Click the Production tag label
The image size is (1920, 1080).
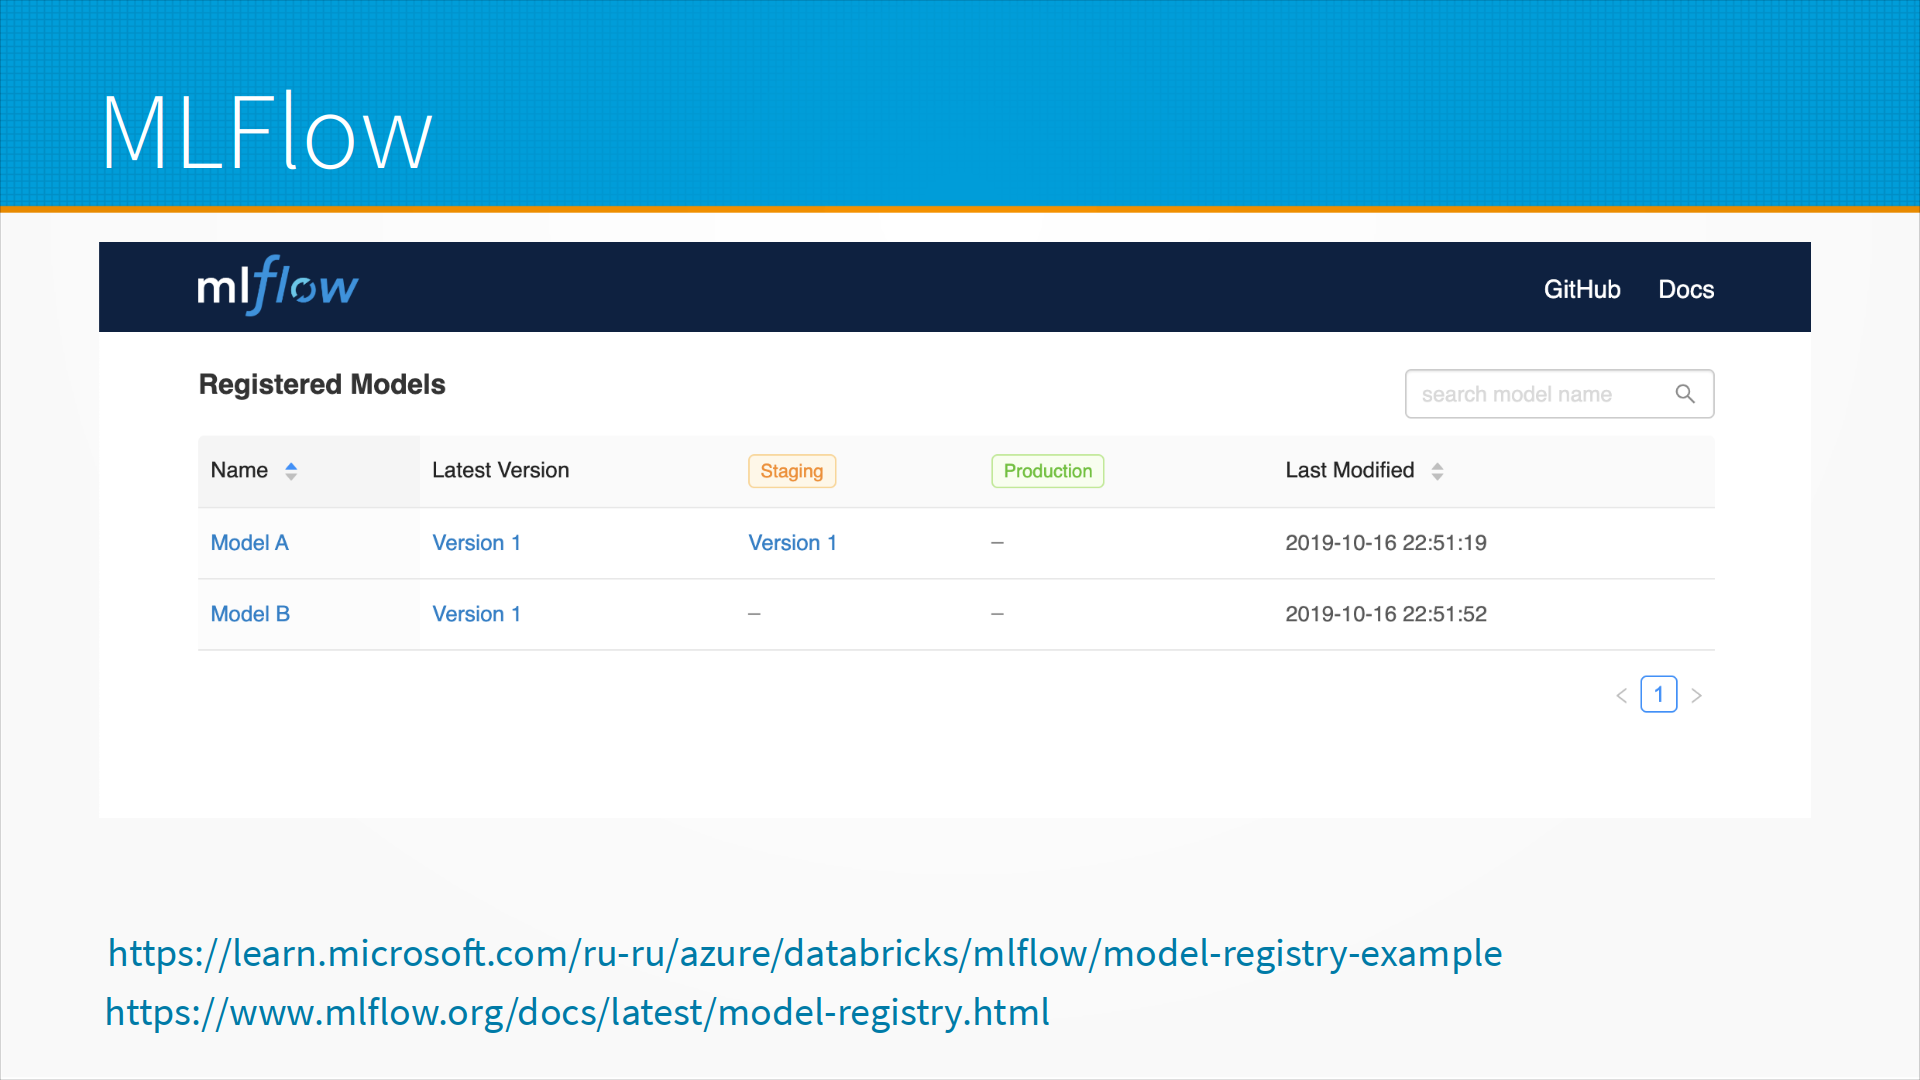pos(1047,471)
